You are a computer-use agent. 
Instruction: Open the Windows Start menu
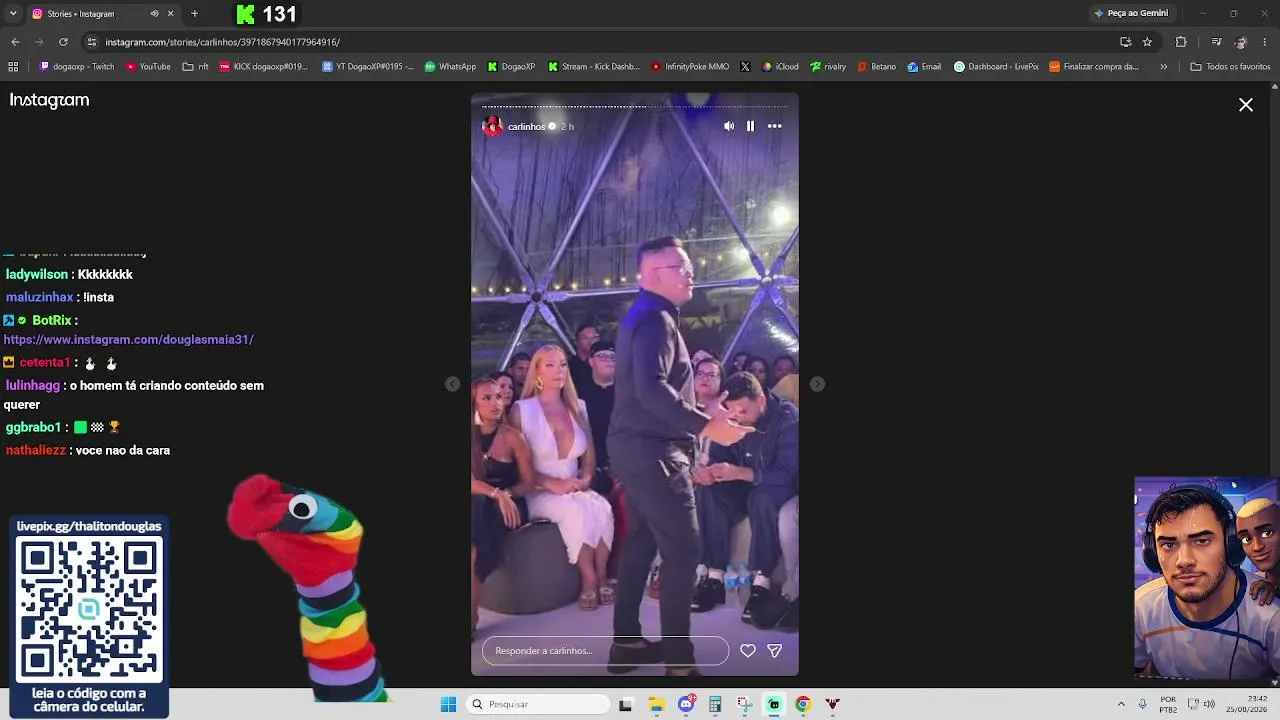pyautogui.click(x=448, y=704)
